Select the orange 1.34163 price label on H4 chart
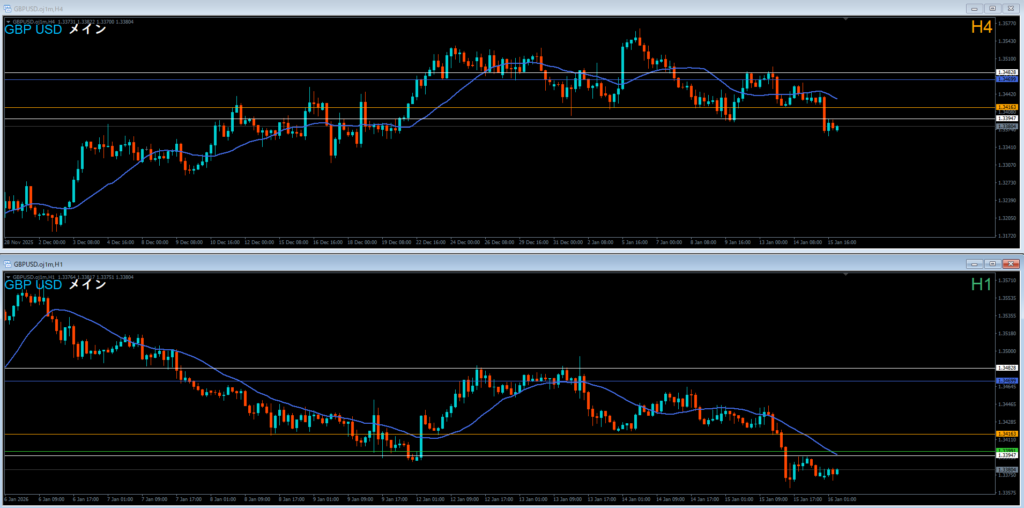This screenshot has width=1024, height=508. click(x=1007, y=106)
